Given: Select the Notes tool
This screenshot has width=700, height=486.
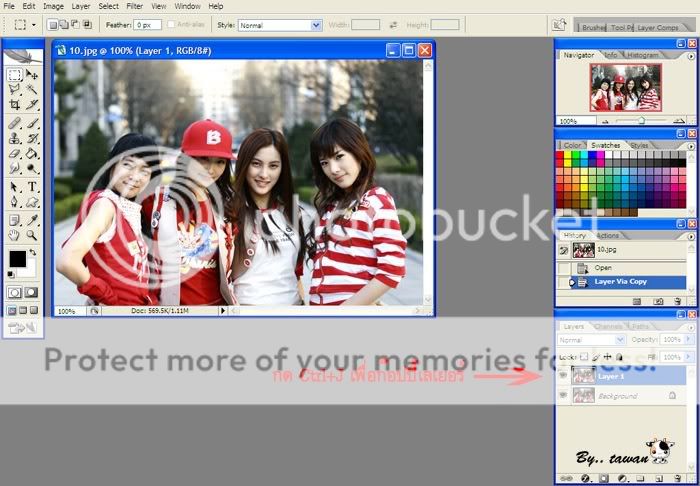Looking at the screenshot, I should [x=15, y=220].
